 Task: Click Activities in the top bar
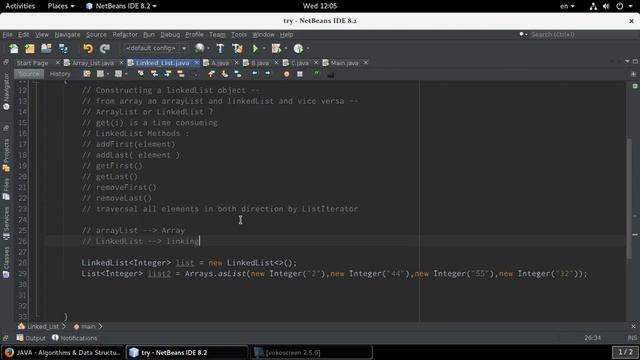20,6
